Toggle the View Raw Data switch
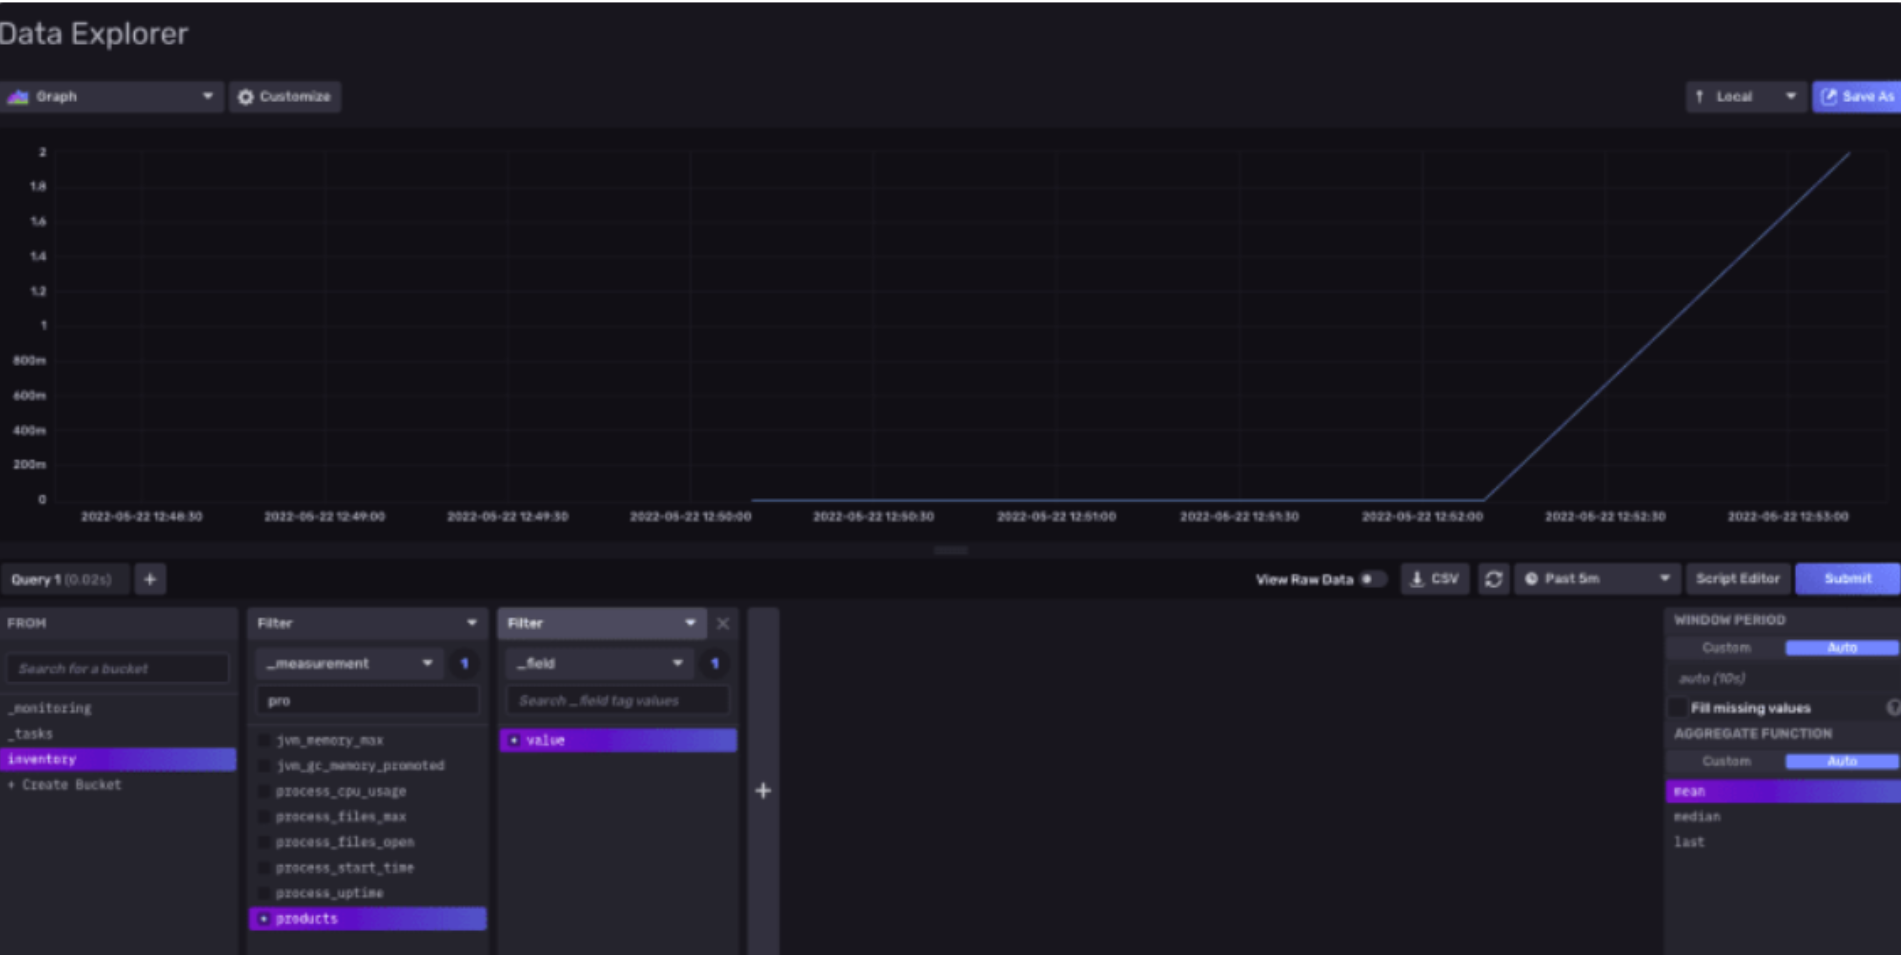The width and height of the screenshot is (1901, 955). 1372,579
